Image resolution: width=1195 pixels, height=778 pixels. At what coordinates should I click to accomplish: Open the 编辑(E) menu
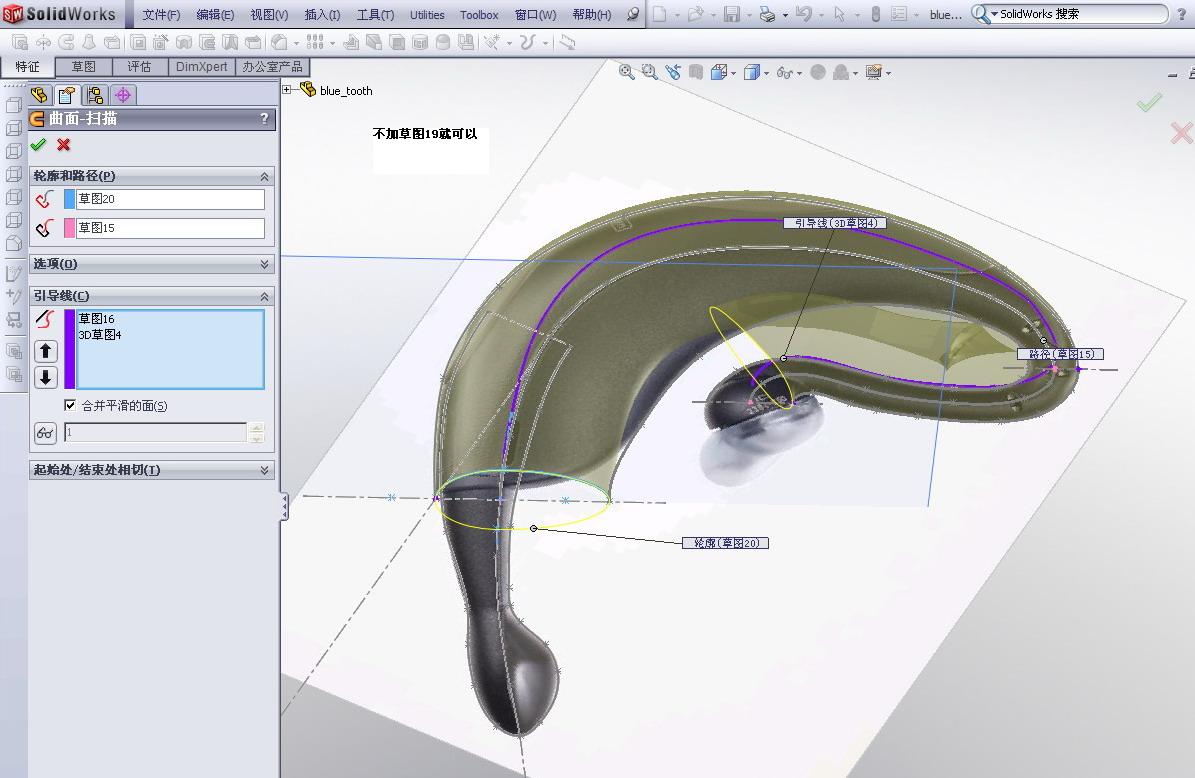(x=215, y=14)
